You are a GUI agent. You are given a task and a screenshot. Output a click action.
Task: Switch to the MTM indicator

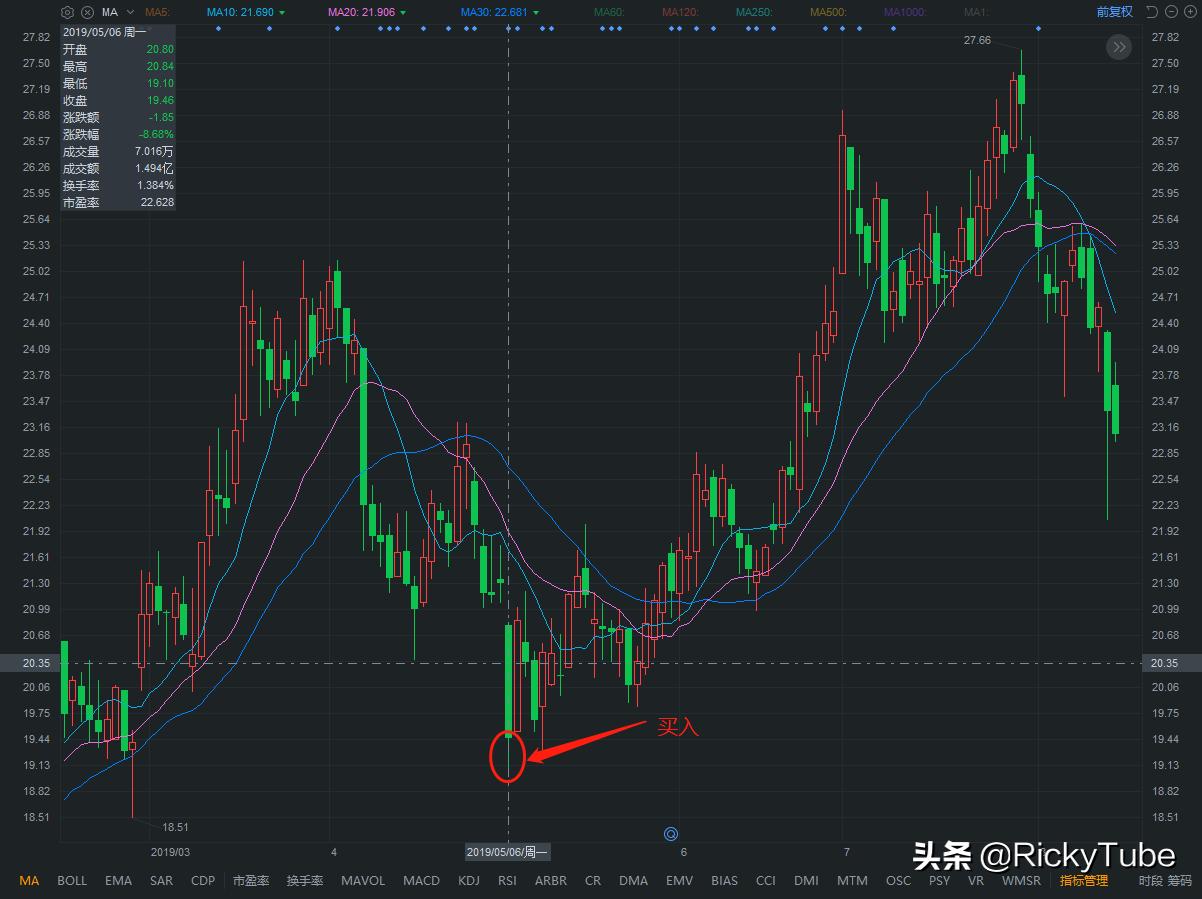[852, 881]
